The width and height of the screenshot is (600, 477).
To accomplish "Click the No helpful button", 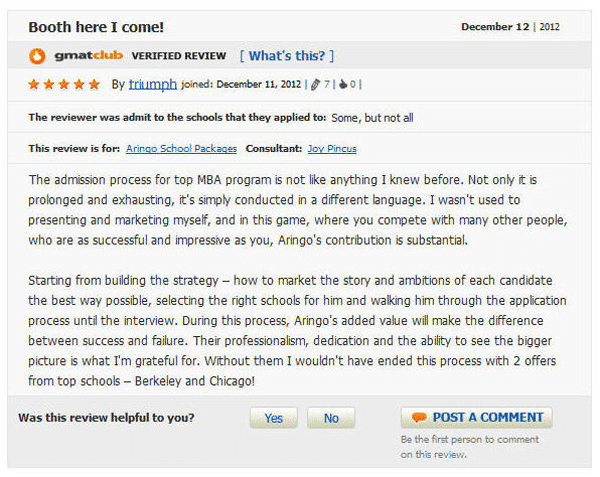I will coord(331,418).
